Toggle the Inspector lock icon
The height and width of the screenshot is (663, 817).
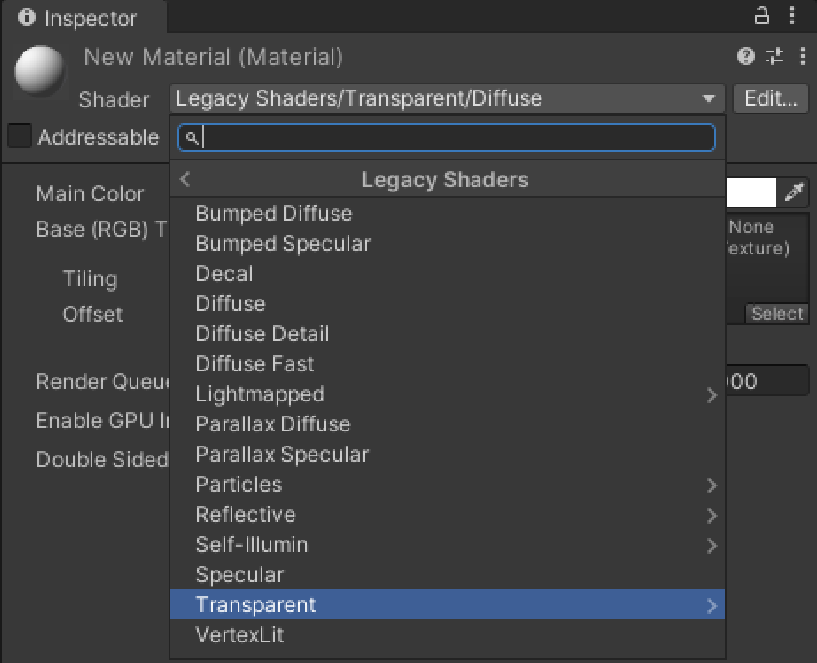click(x=761, y=16)
